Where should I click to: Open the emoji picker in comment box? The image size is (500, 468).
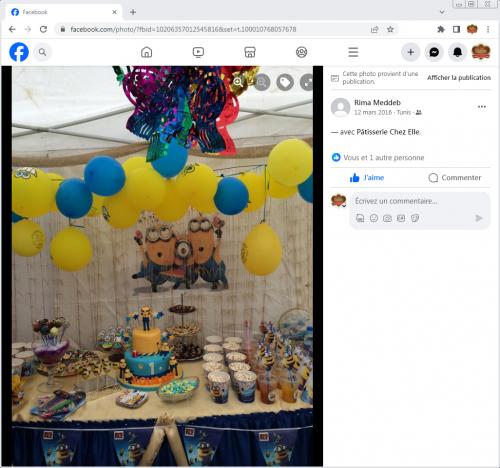tap(374, 218)
